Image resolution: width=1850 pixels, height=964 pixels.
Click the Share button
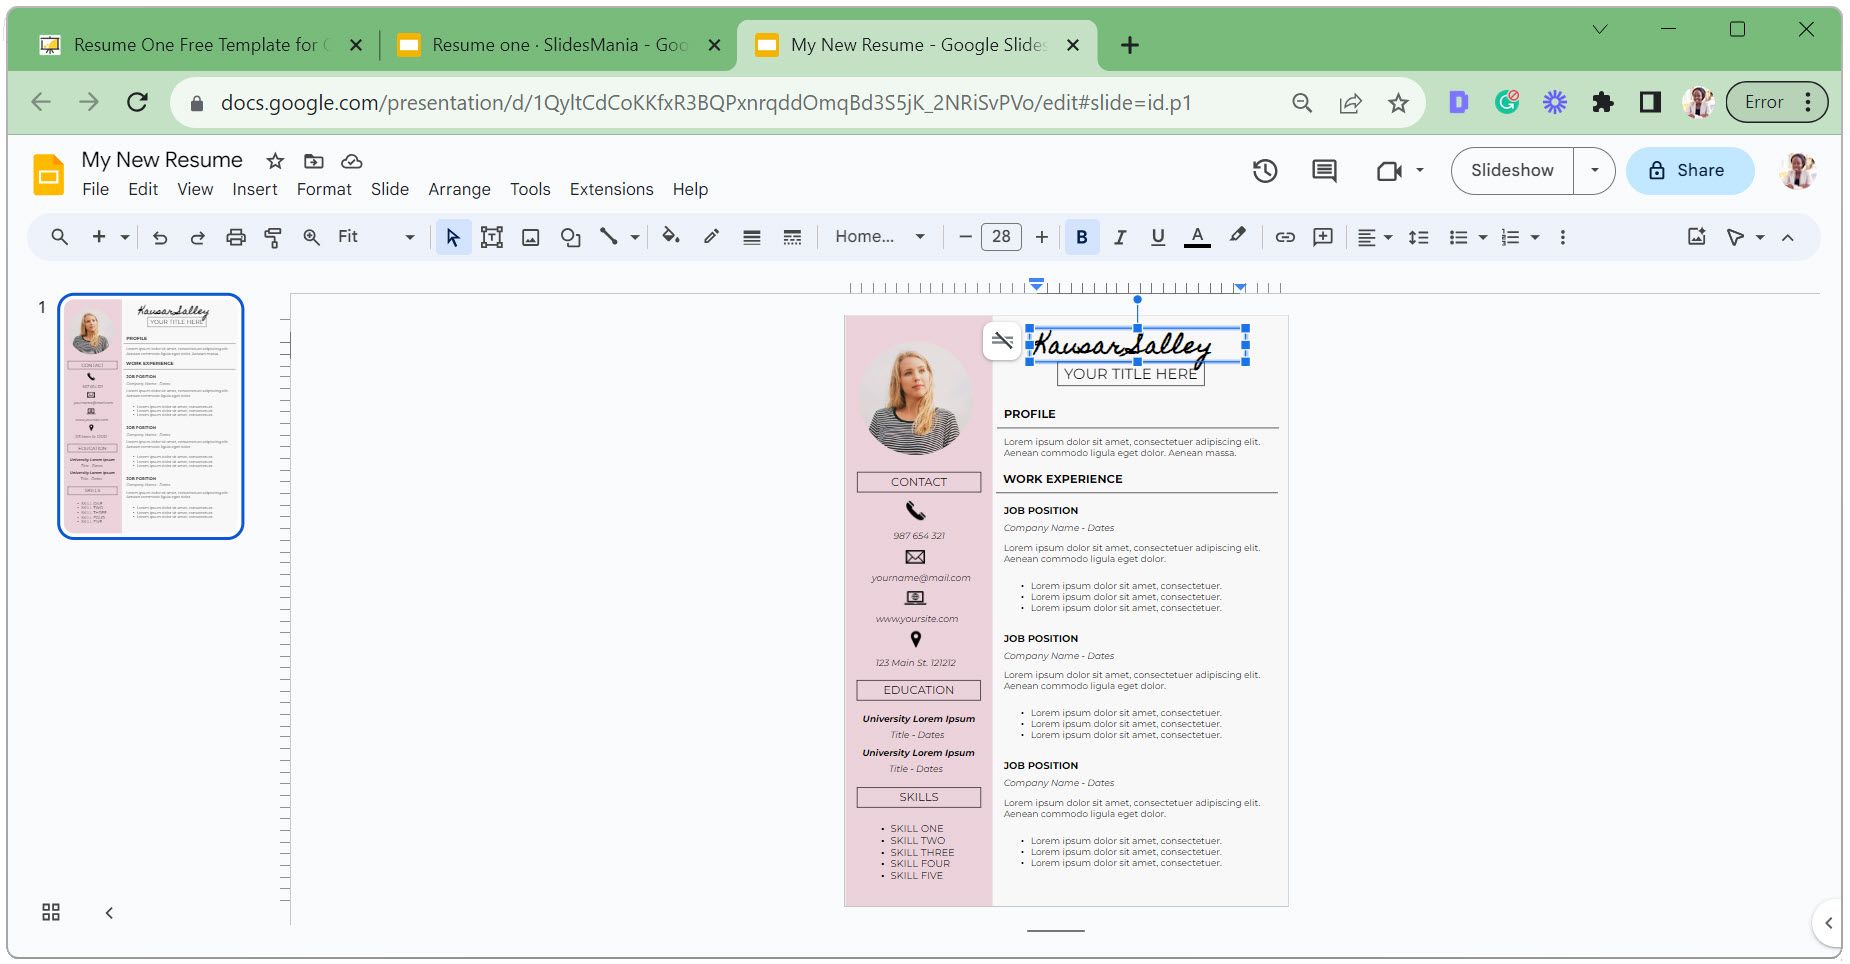click(1690, 171)
